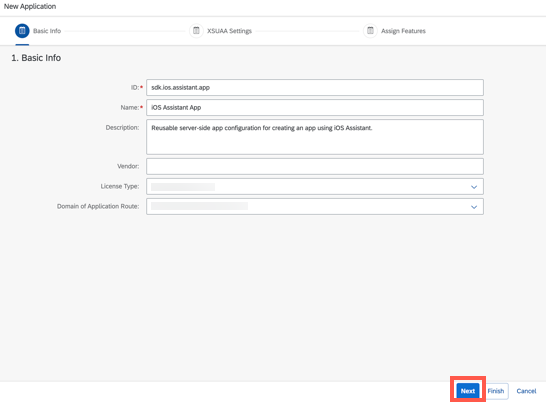Select the Basic Info wizard step label
This screenshot has height=402, width=546.
[47, 31]
